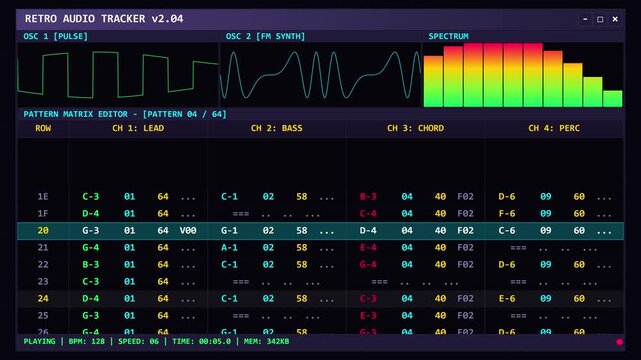The height and width of the screenshot is (360, 641).
Task: Click chord note C-4 in row 1F
Action: [x=368, y=214]
